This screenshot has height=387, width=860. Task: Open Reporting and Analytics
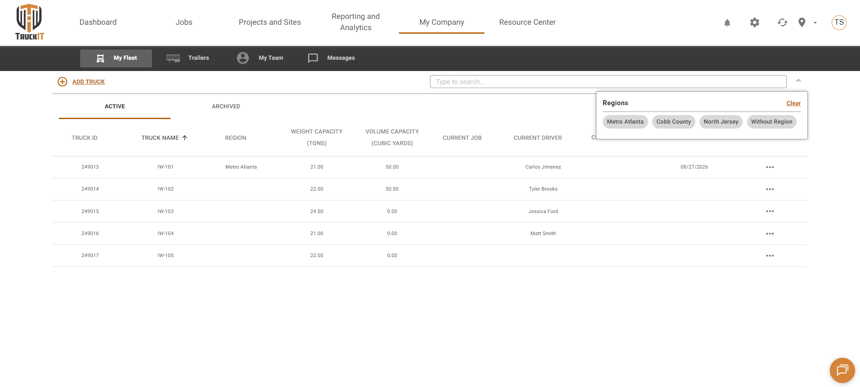coord(355,22)
